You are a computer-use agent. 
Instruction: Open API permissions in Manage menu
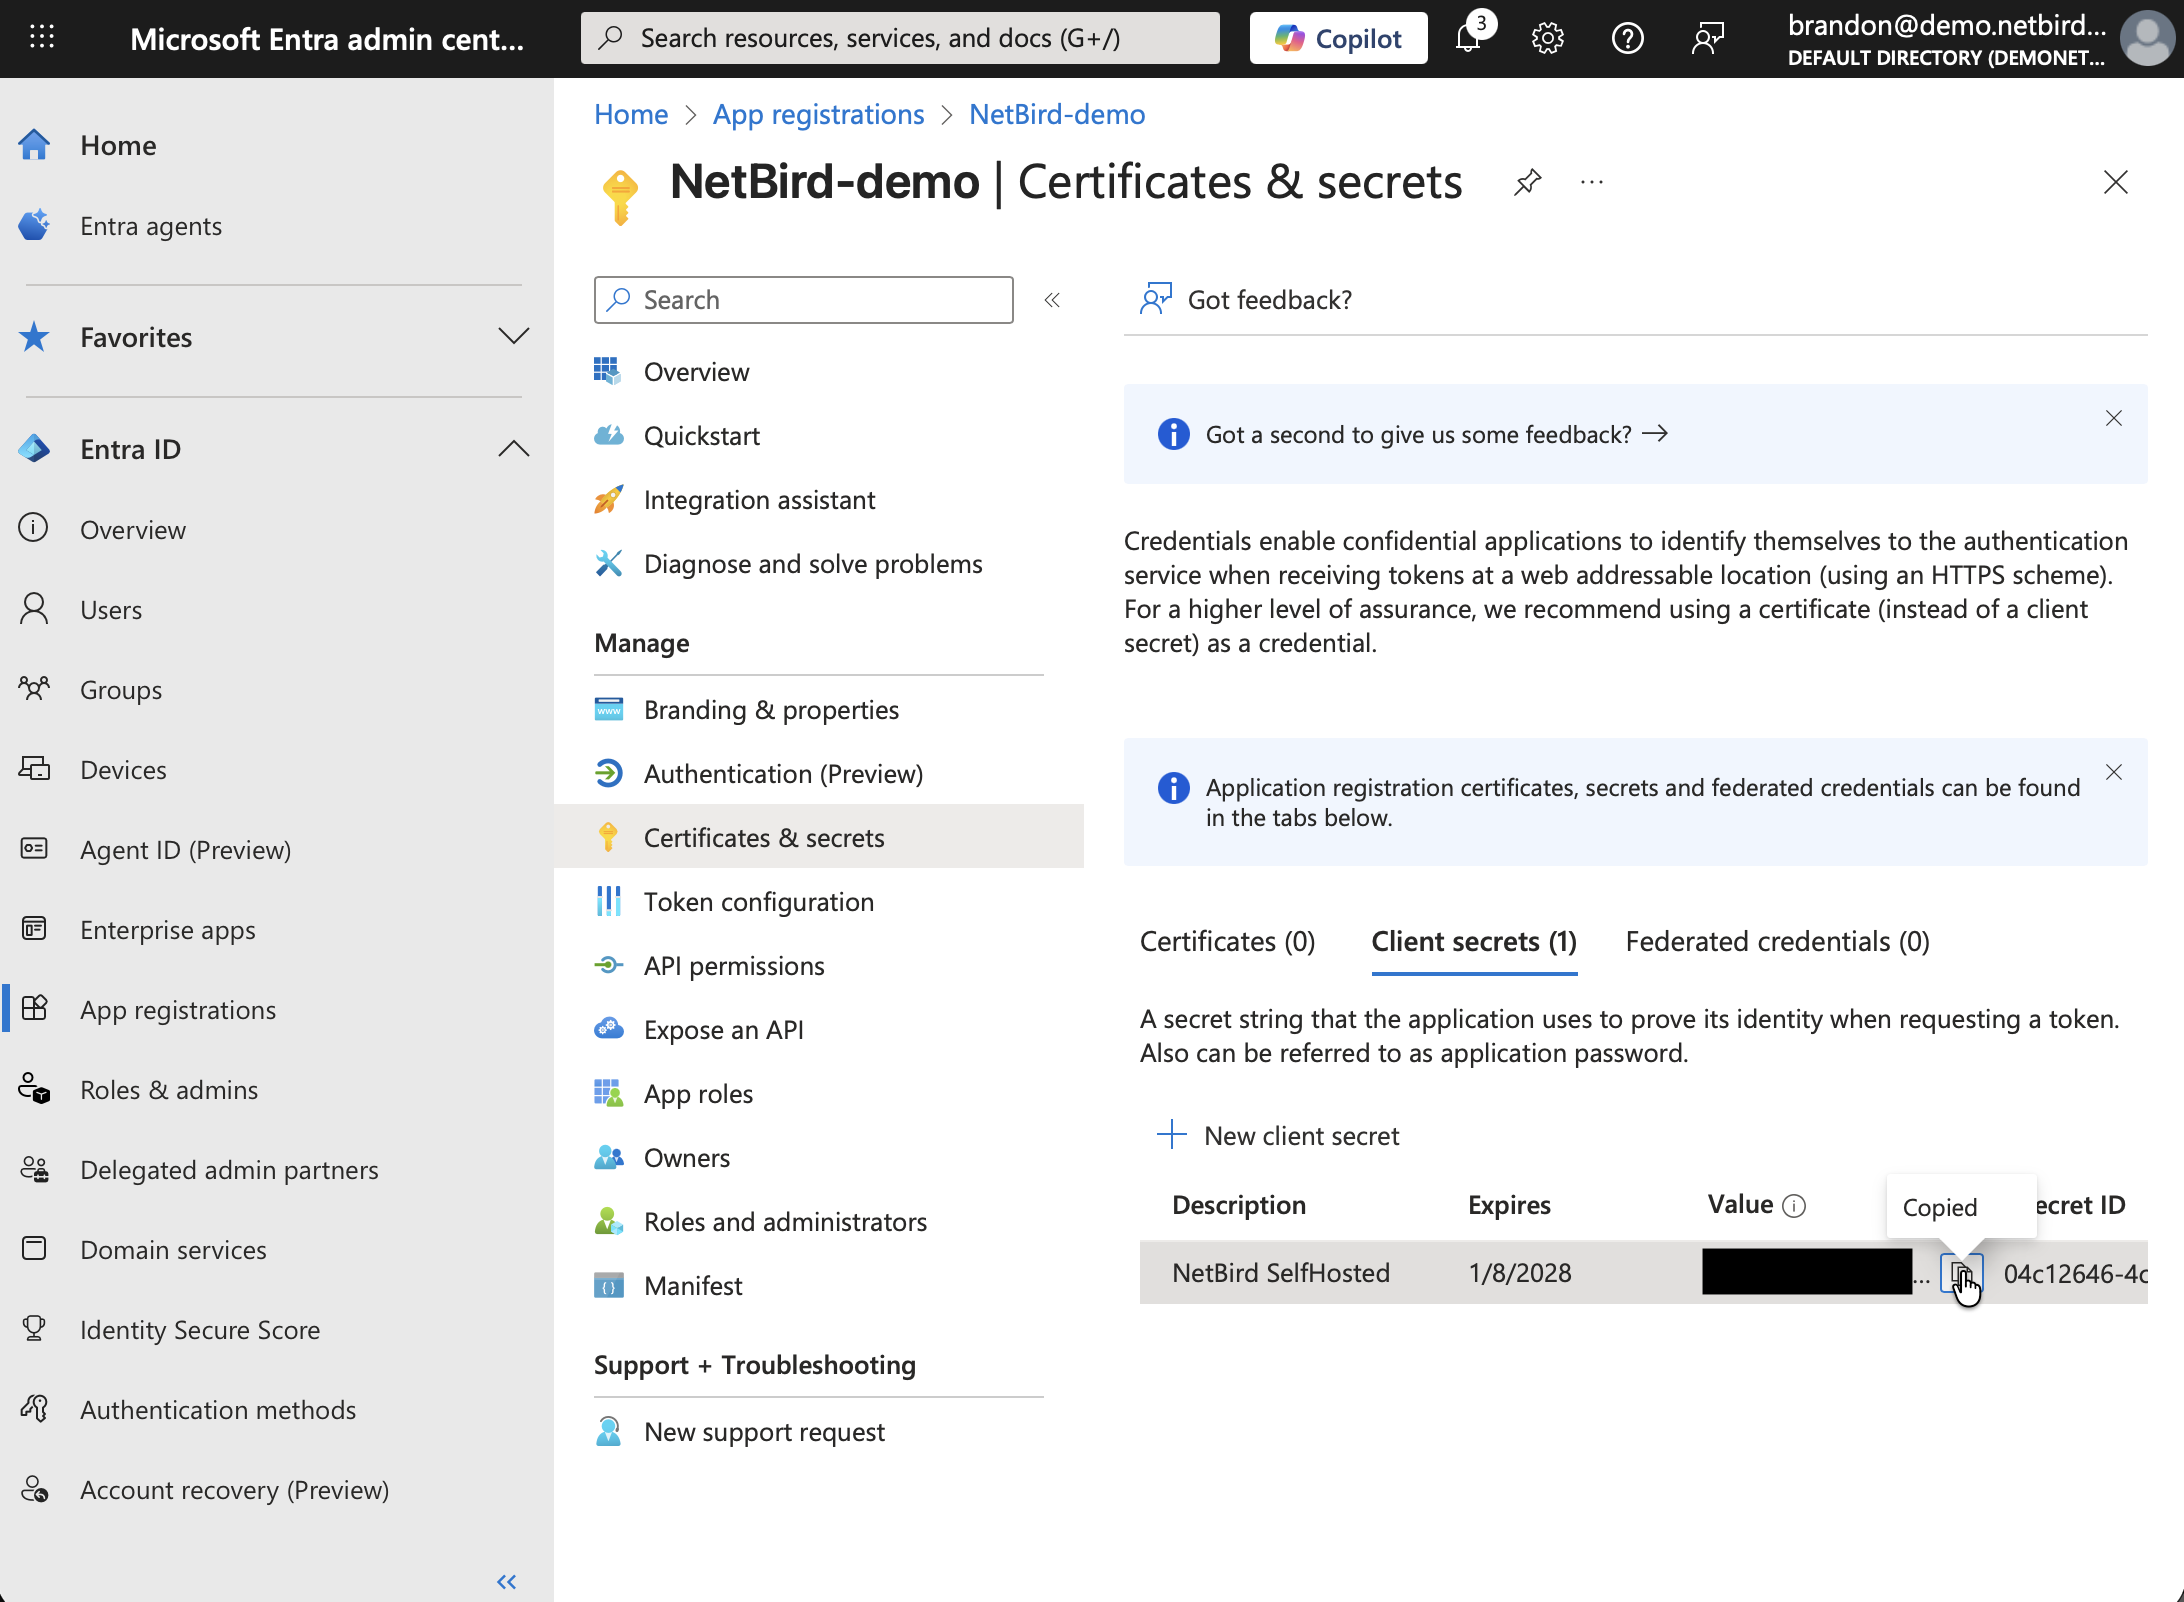pos(733,966)
